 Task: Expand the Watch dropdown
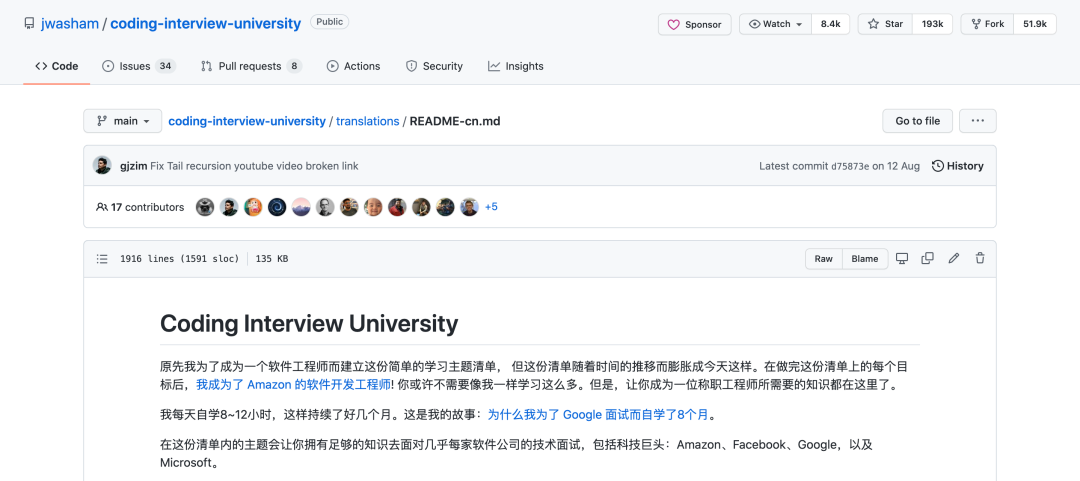[776, 24]
